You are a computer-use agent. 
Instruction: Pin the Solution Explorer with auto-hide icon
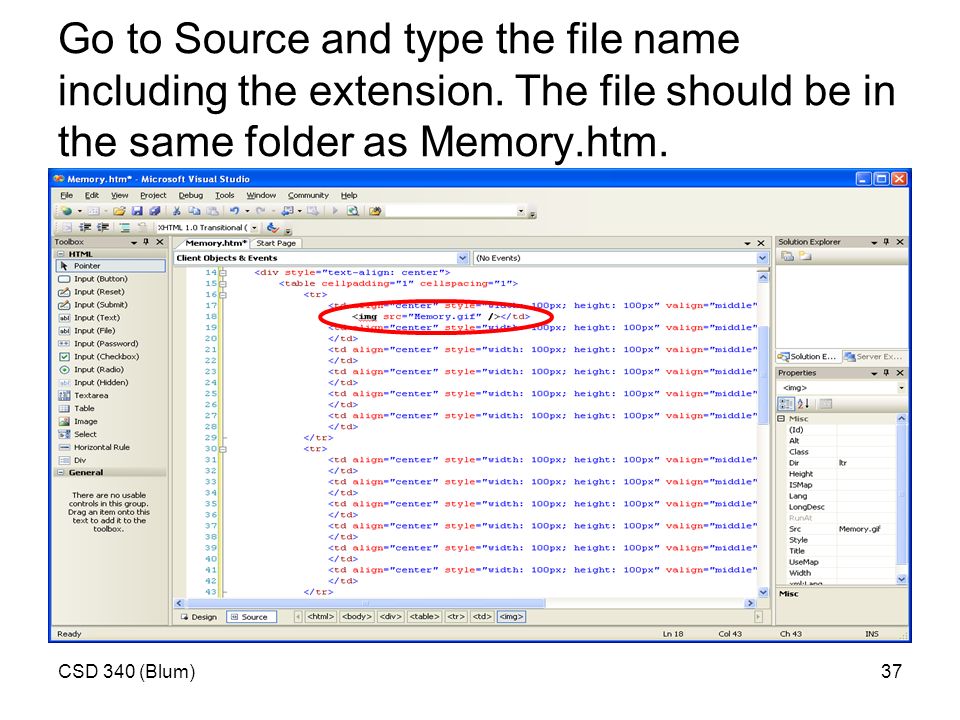(x=886, y=242)
